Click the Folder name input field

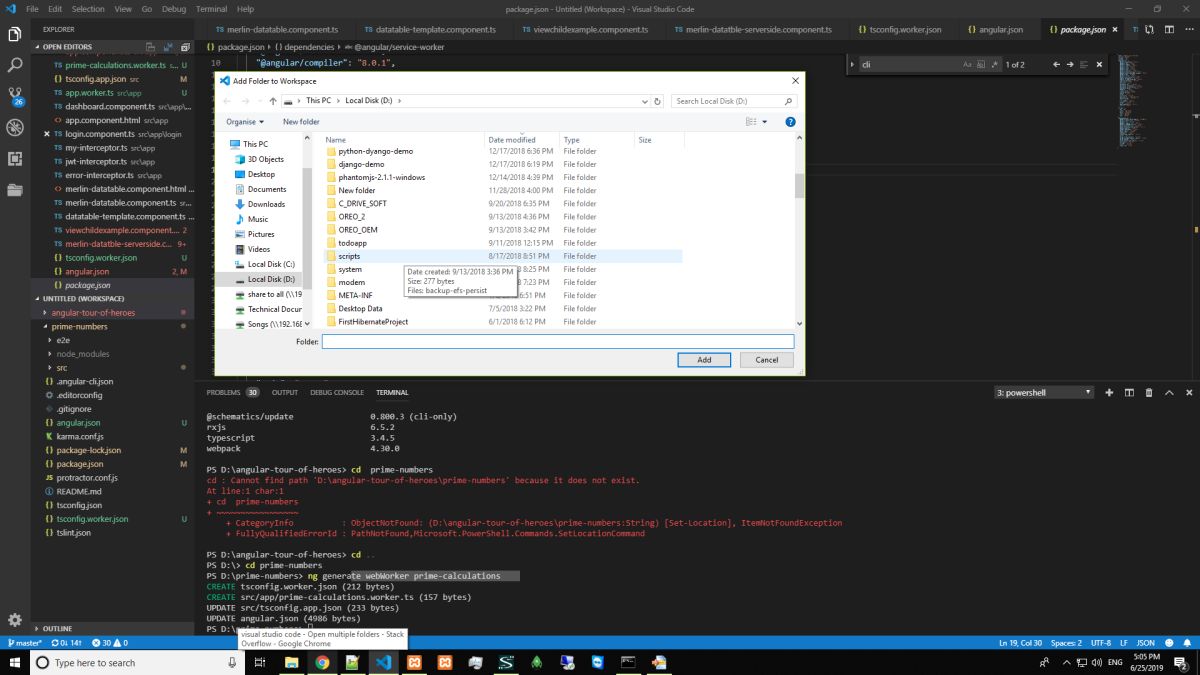click(558, 342)
